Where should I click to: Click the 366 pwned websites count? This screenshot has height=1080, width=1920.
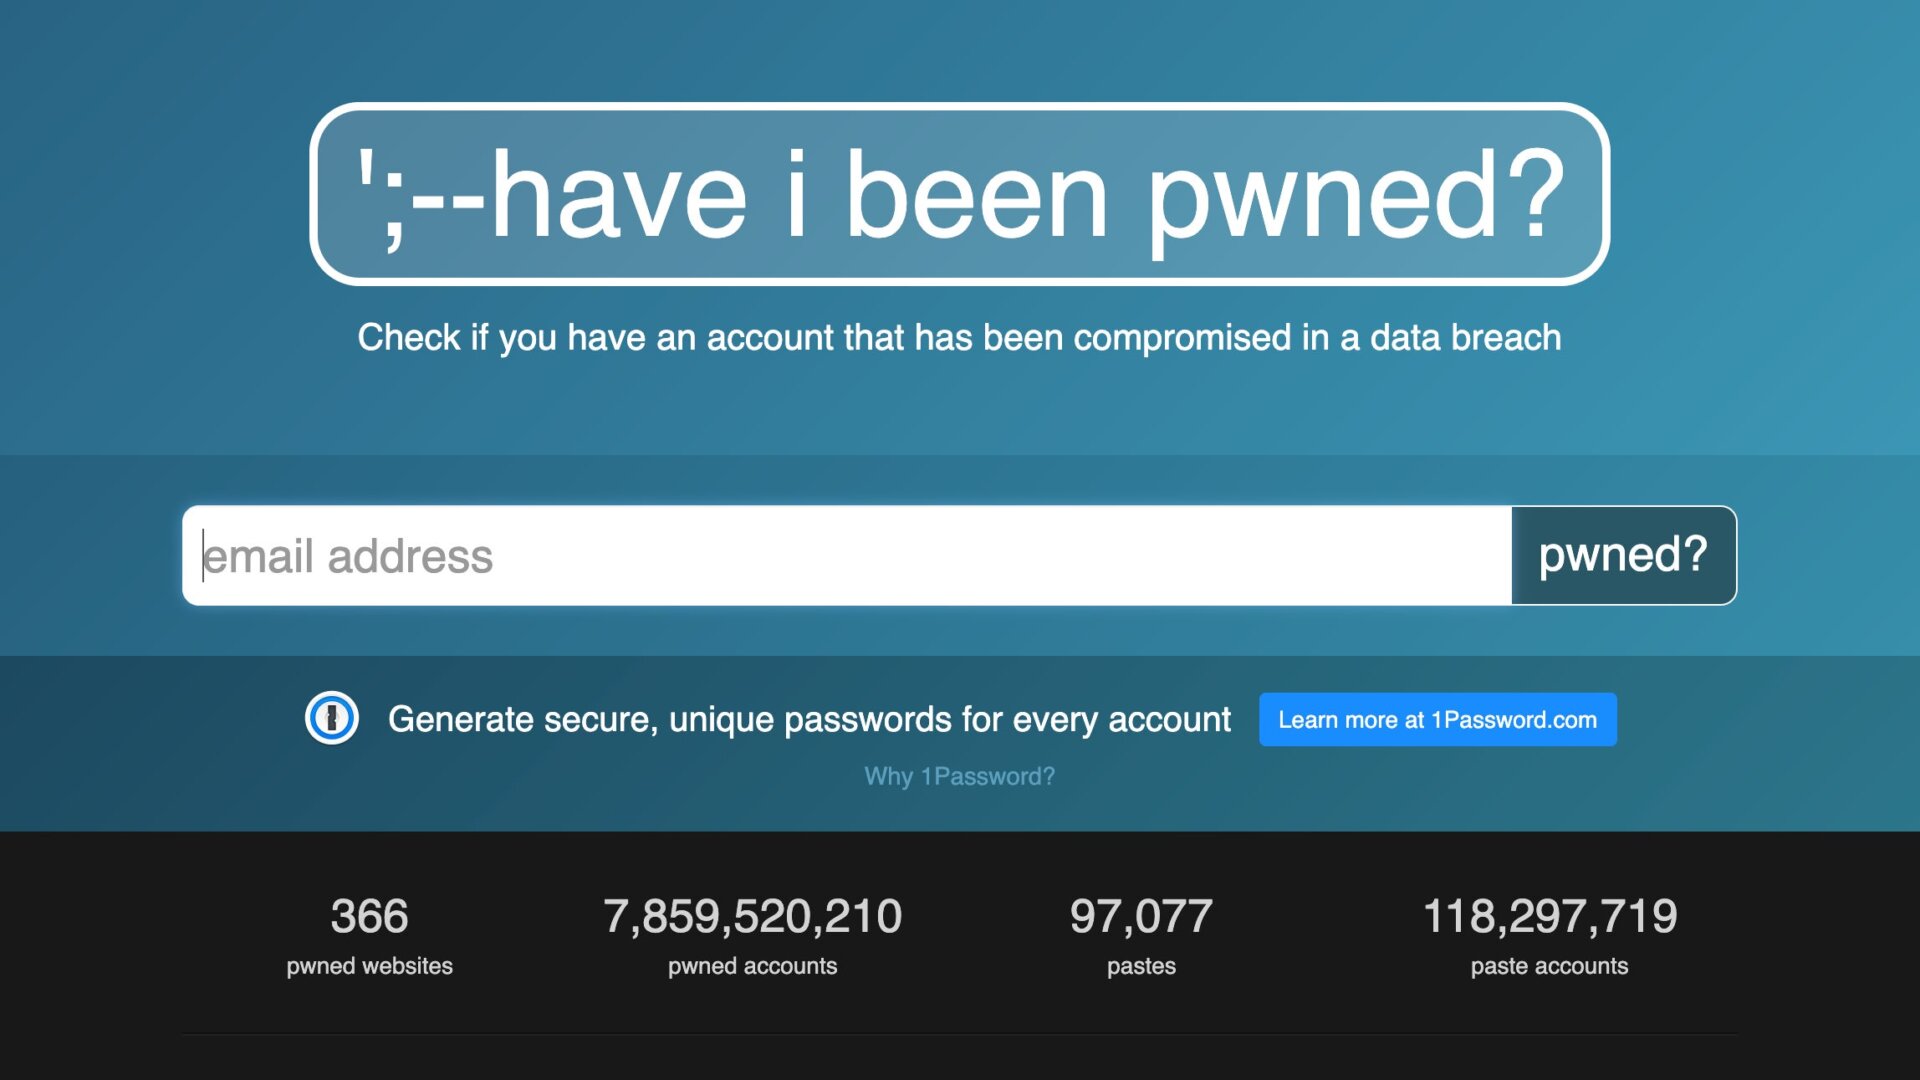click(x=369, y=916)
